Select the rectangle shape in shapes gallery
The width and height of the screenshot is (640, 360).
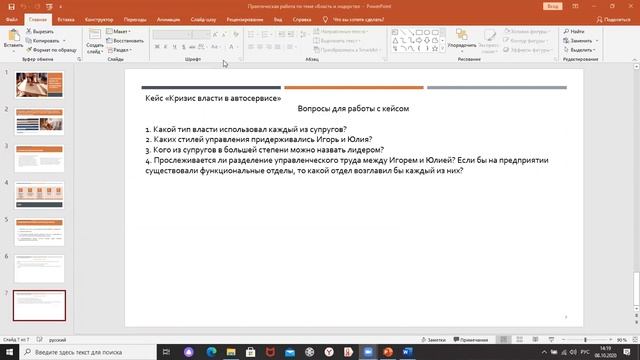tap(419, 32)
